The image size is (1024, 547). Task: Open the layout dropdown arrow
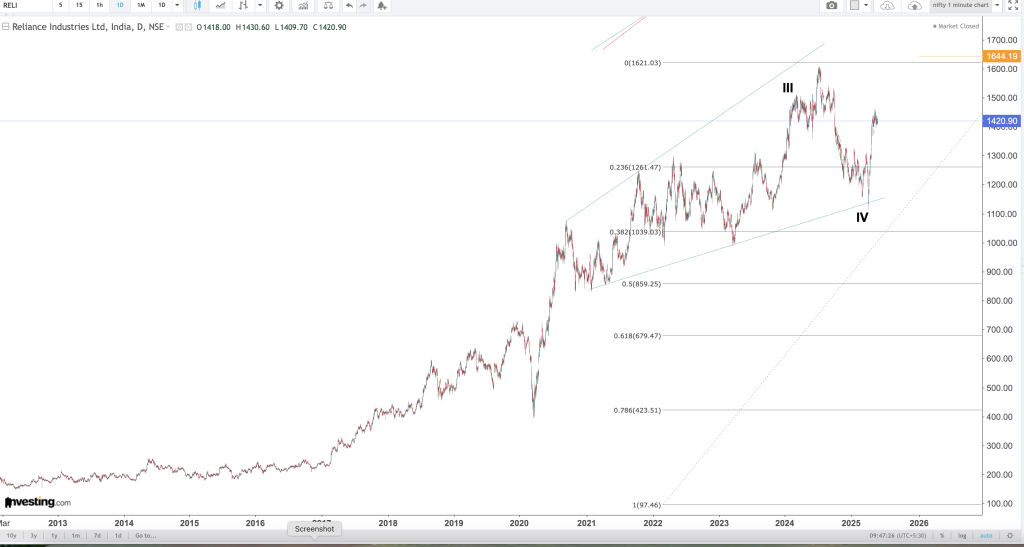coord(867,5)
